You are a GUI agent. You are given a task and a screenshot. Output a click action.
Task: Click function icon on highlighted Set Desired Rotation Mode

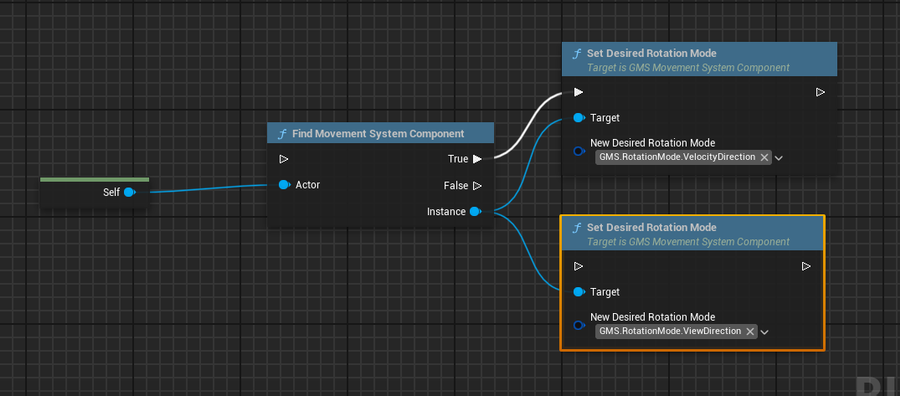coord(576,228)
